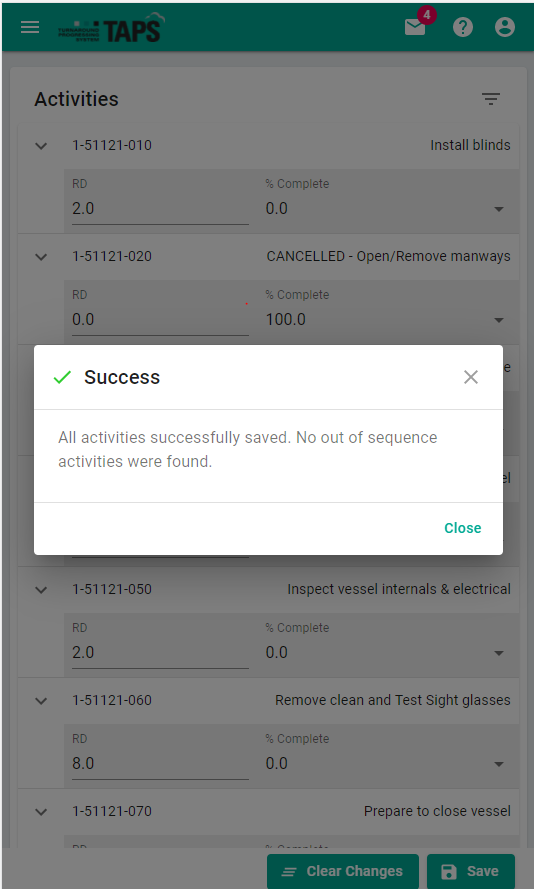Open the help question mark icon
The width and height of the screenshot is (534, 889).
tap(463, 27)
